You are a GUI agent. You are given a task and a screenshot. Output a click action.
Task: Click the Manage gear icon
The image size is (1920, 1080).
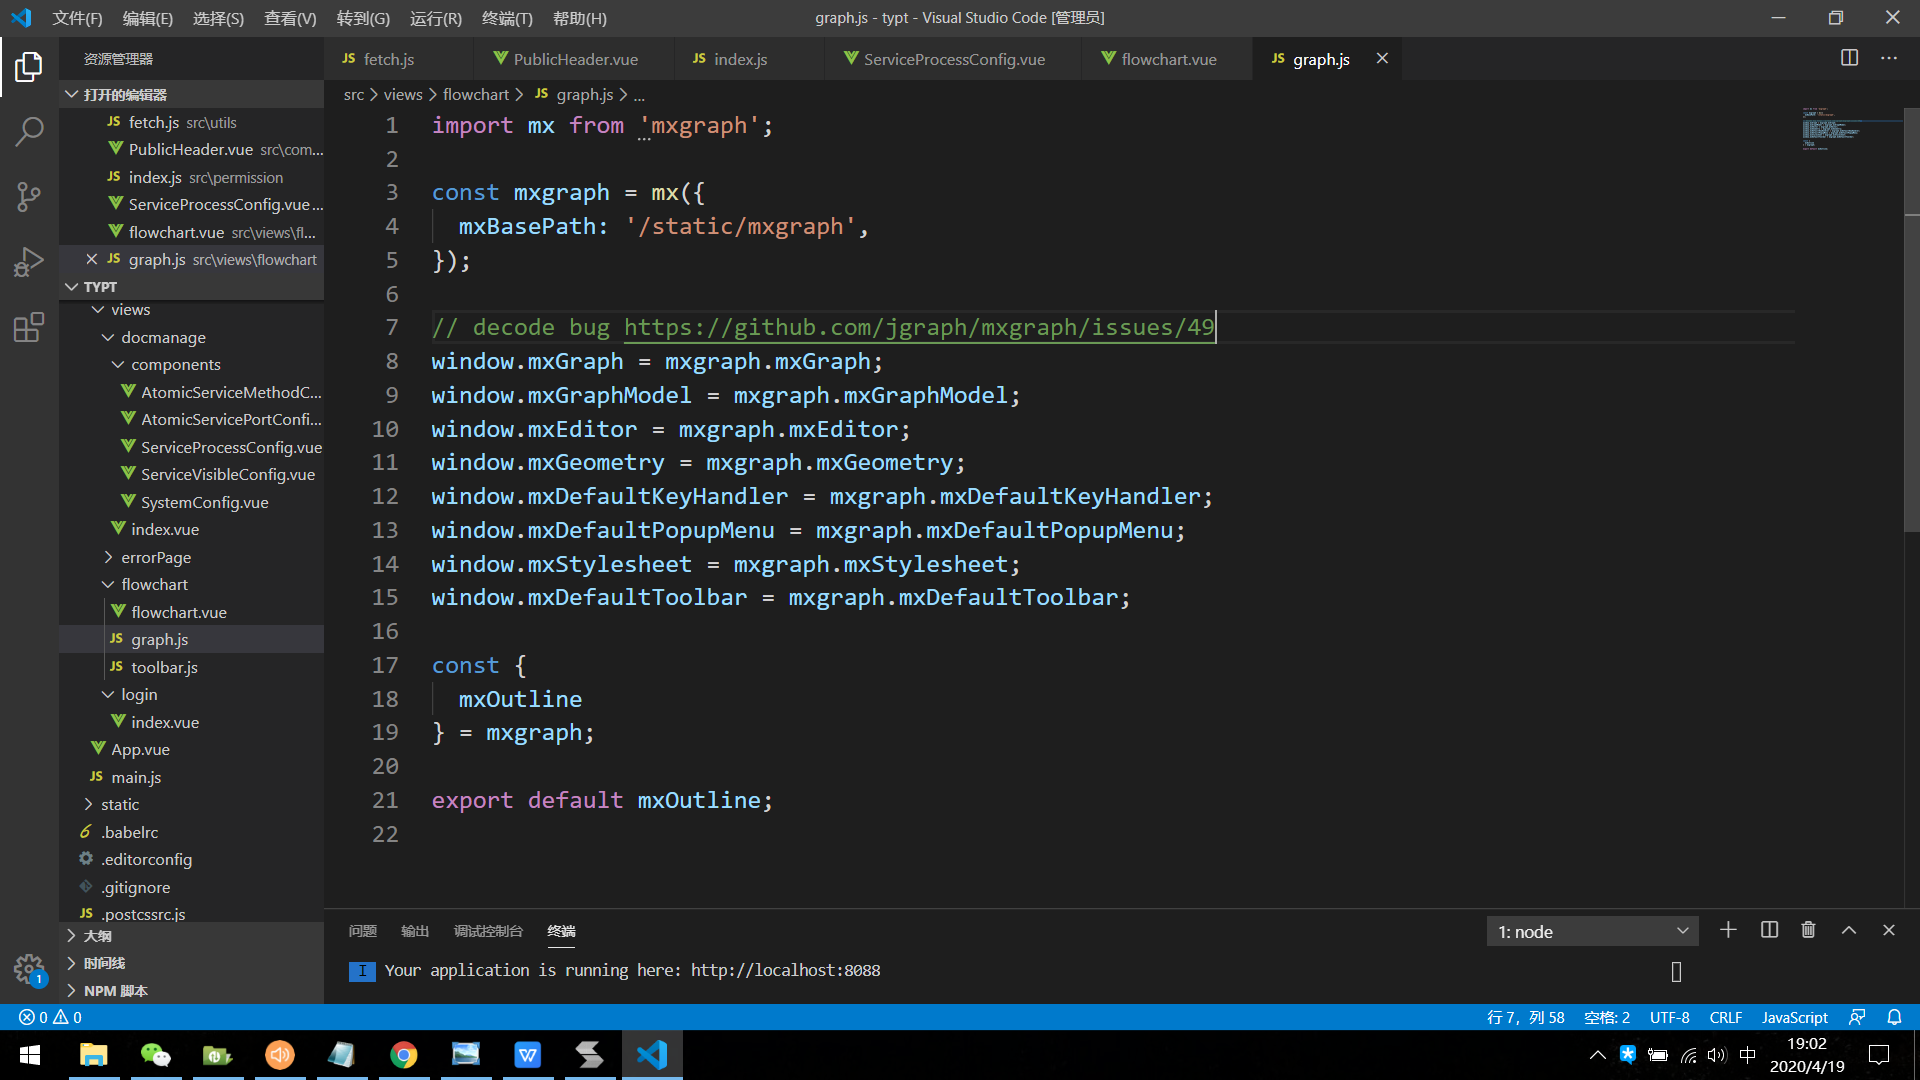[x=29, y=968]
